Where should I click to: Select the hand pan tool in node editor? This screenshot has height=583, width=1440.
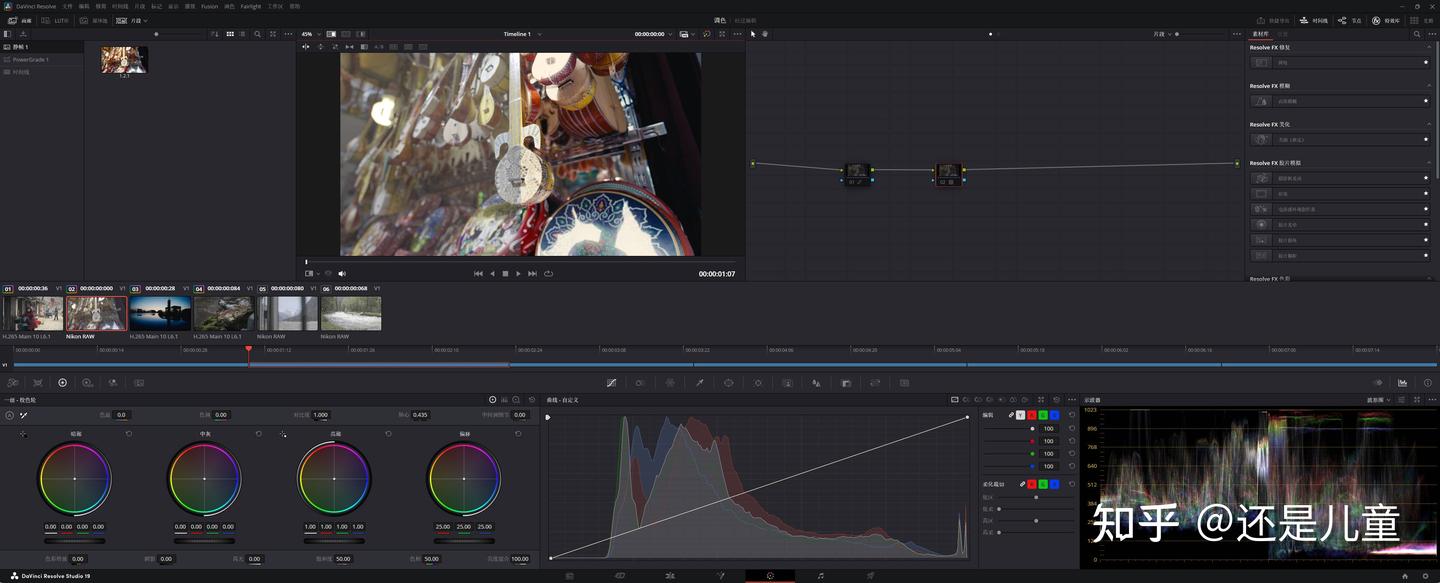(x=765, y=34)
